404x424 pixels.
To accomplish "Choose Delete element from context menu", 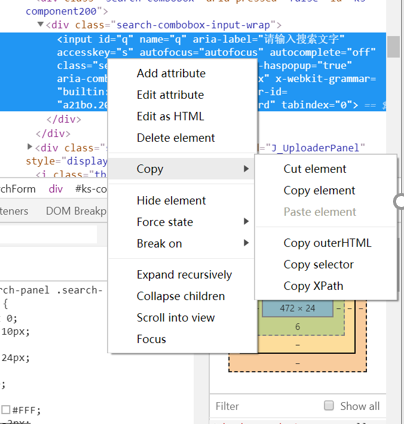I will click(183, 138).
